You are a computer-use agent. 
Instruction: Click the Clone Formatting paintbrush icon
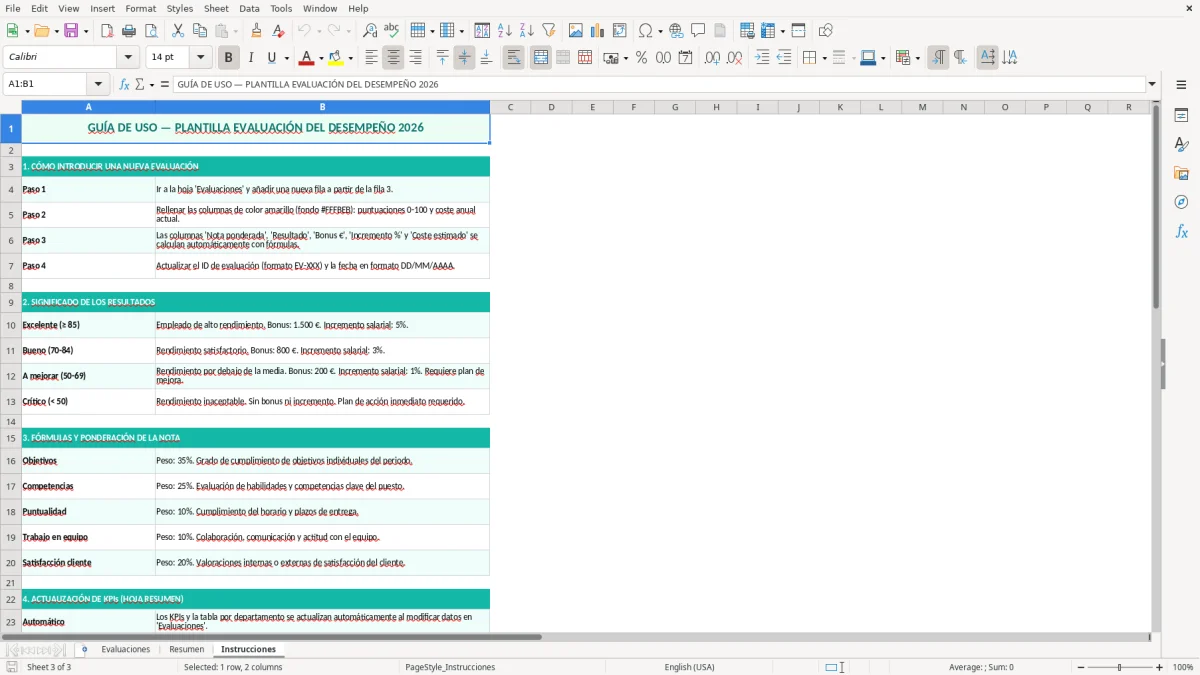tap(256, 31)
